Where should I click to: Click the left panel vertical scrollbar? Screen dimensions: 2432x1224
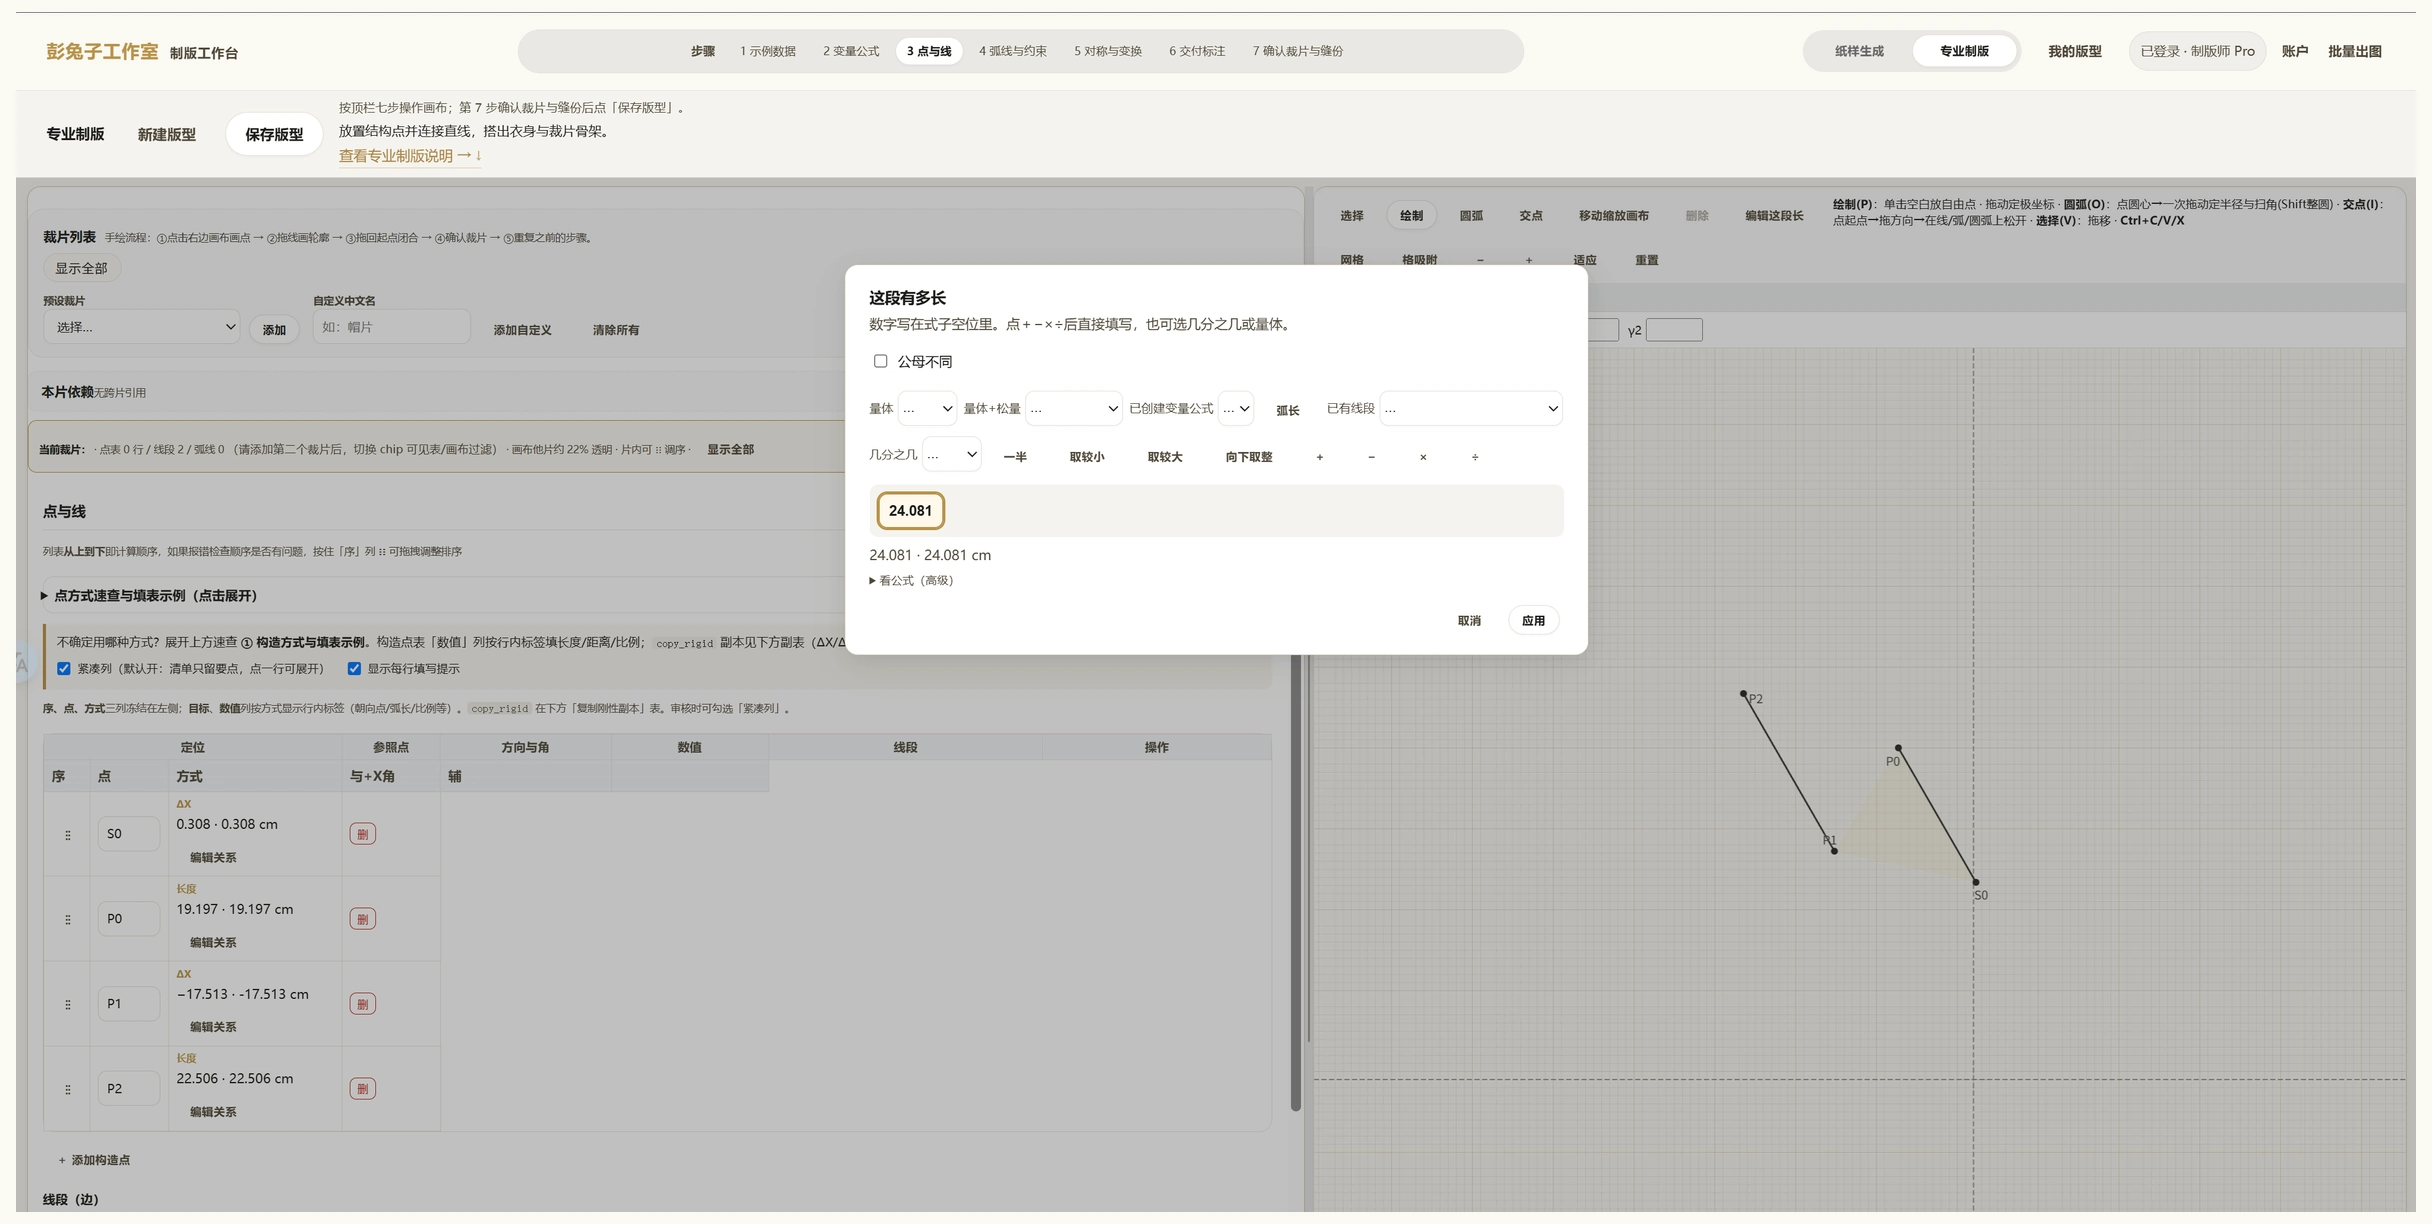tap(1295, 880)
